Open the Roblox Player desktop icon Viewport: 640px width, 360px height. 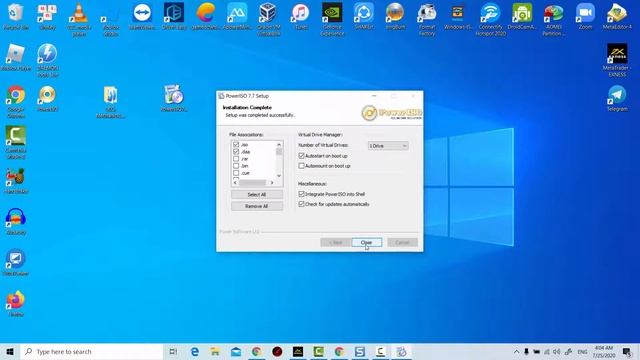point(16,57)
